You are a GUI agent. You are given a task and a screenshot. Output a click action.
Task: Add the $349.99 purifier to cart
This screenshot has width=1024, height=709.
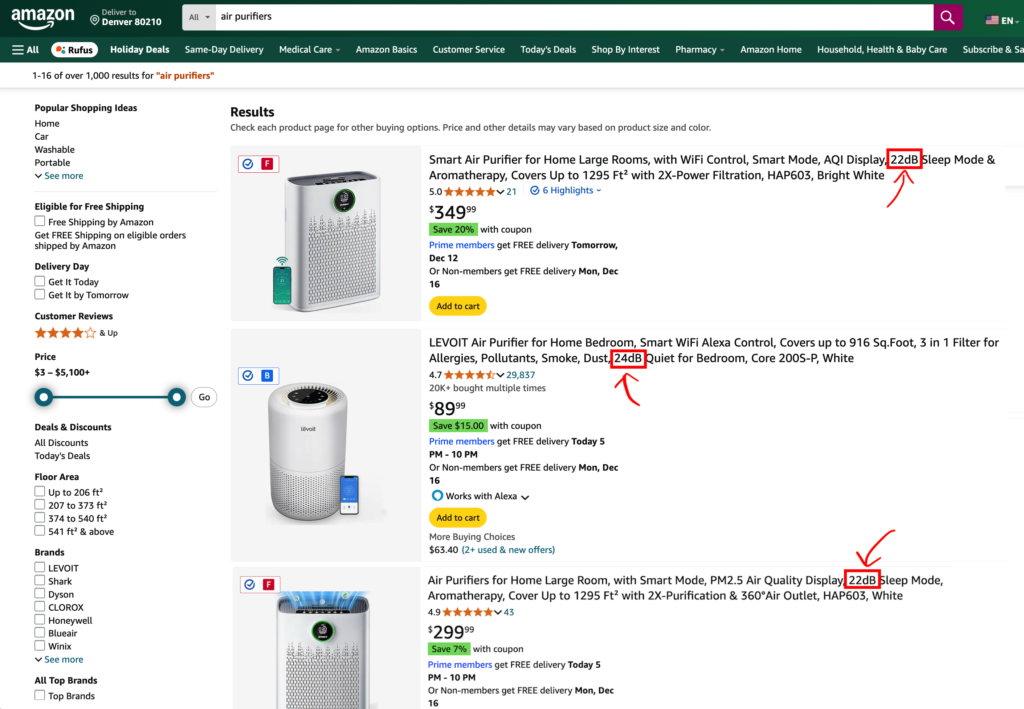point(458,306)
